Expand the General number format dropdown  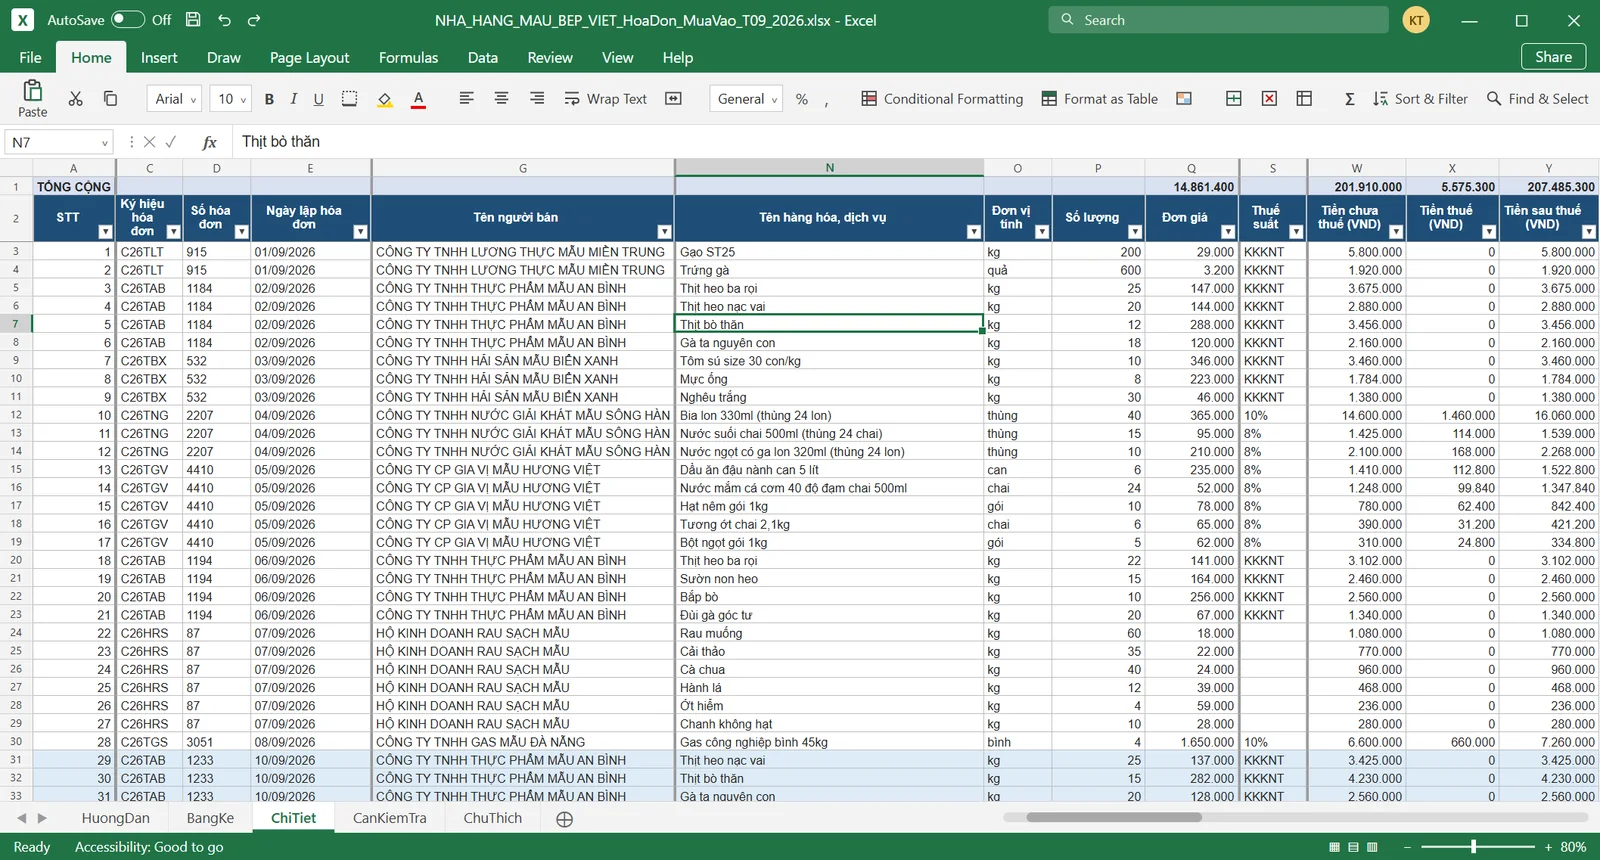(x=747, y=99)
